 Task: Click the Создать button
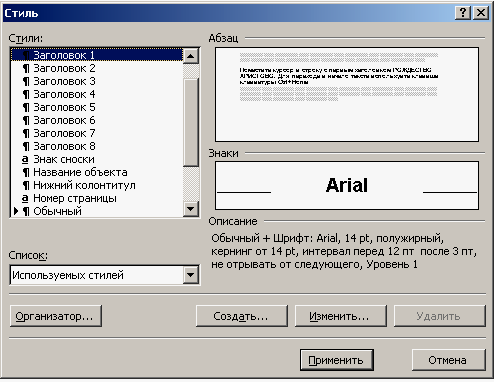pos(241,316)
